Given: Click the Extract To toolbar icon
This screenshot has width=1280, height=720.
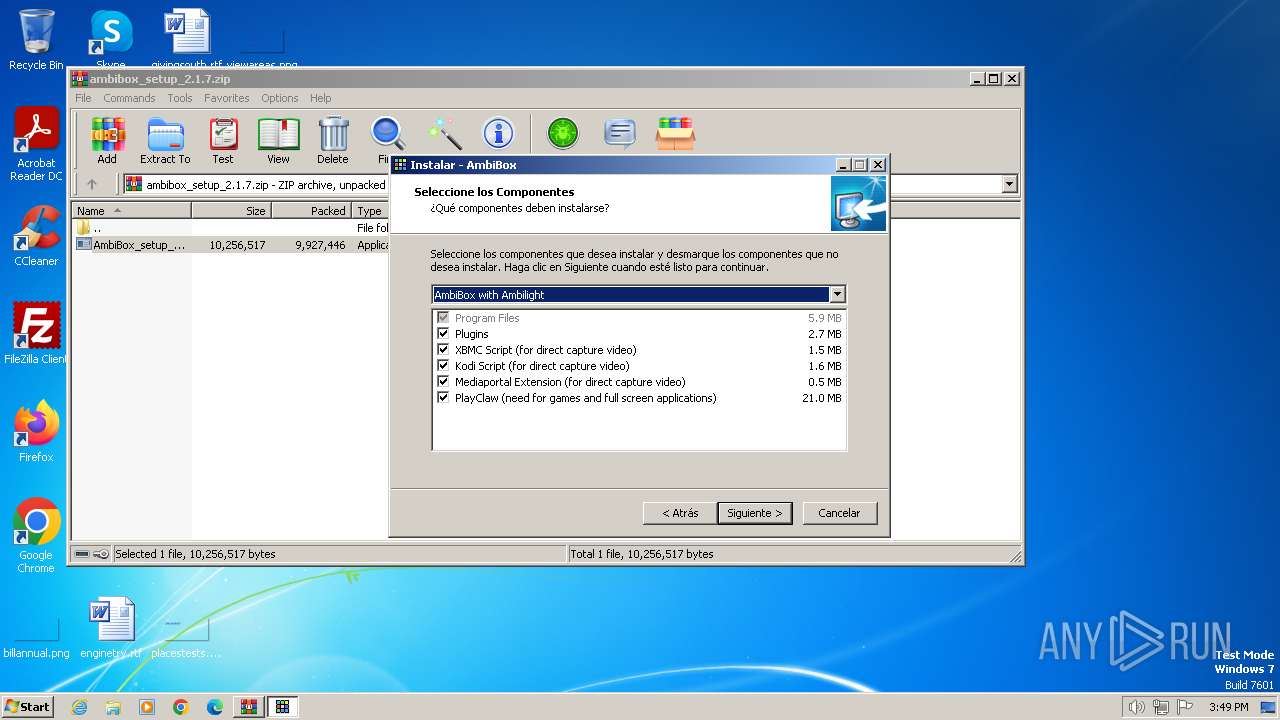Looking at the screenshot, I should click(x=165, y=141).
